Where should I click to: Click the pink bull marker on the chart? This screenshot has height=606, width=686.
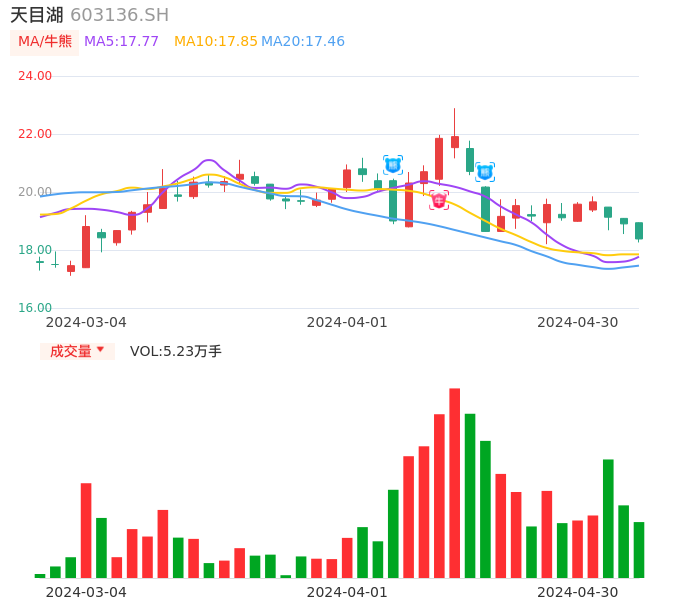[439, 200]
